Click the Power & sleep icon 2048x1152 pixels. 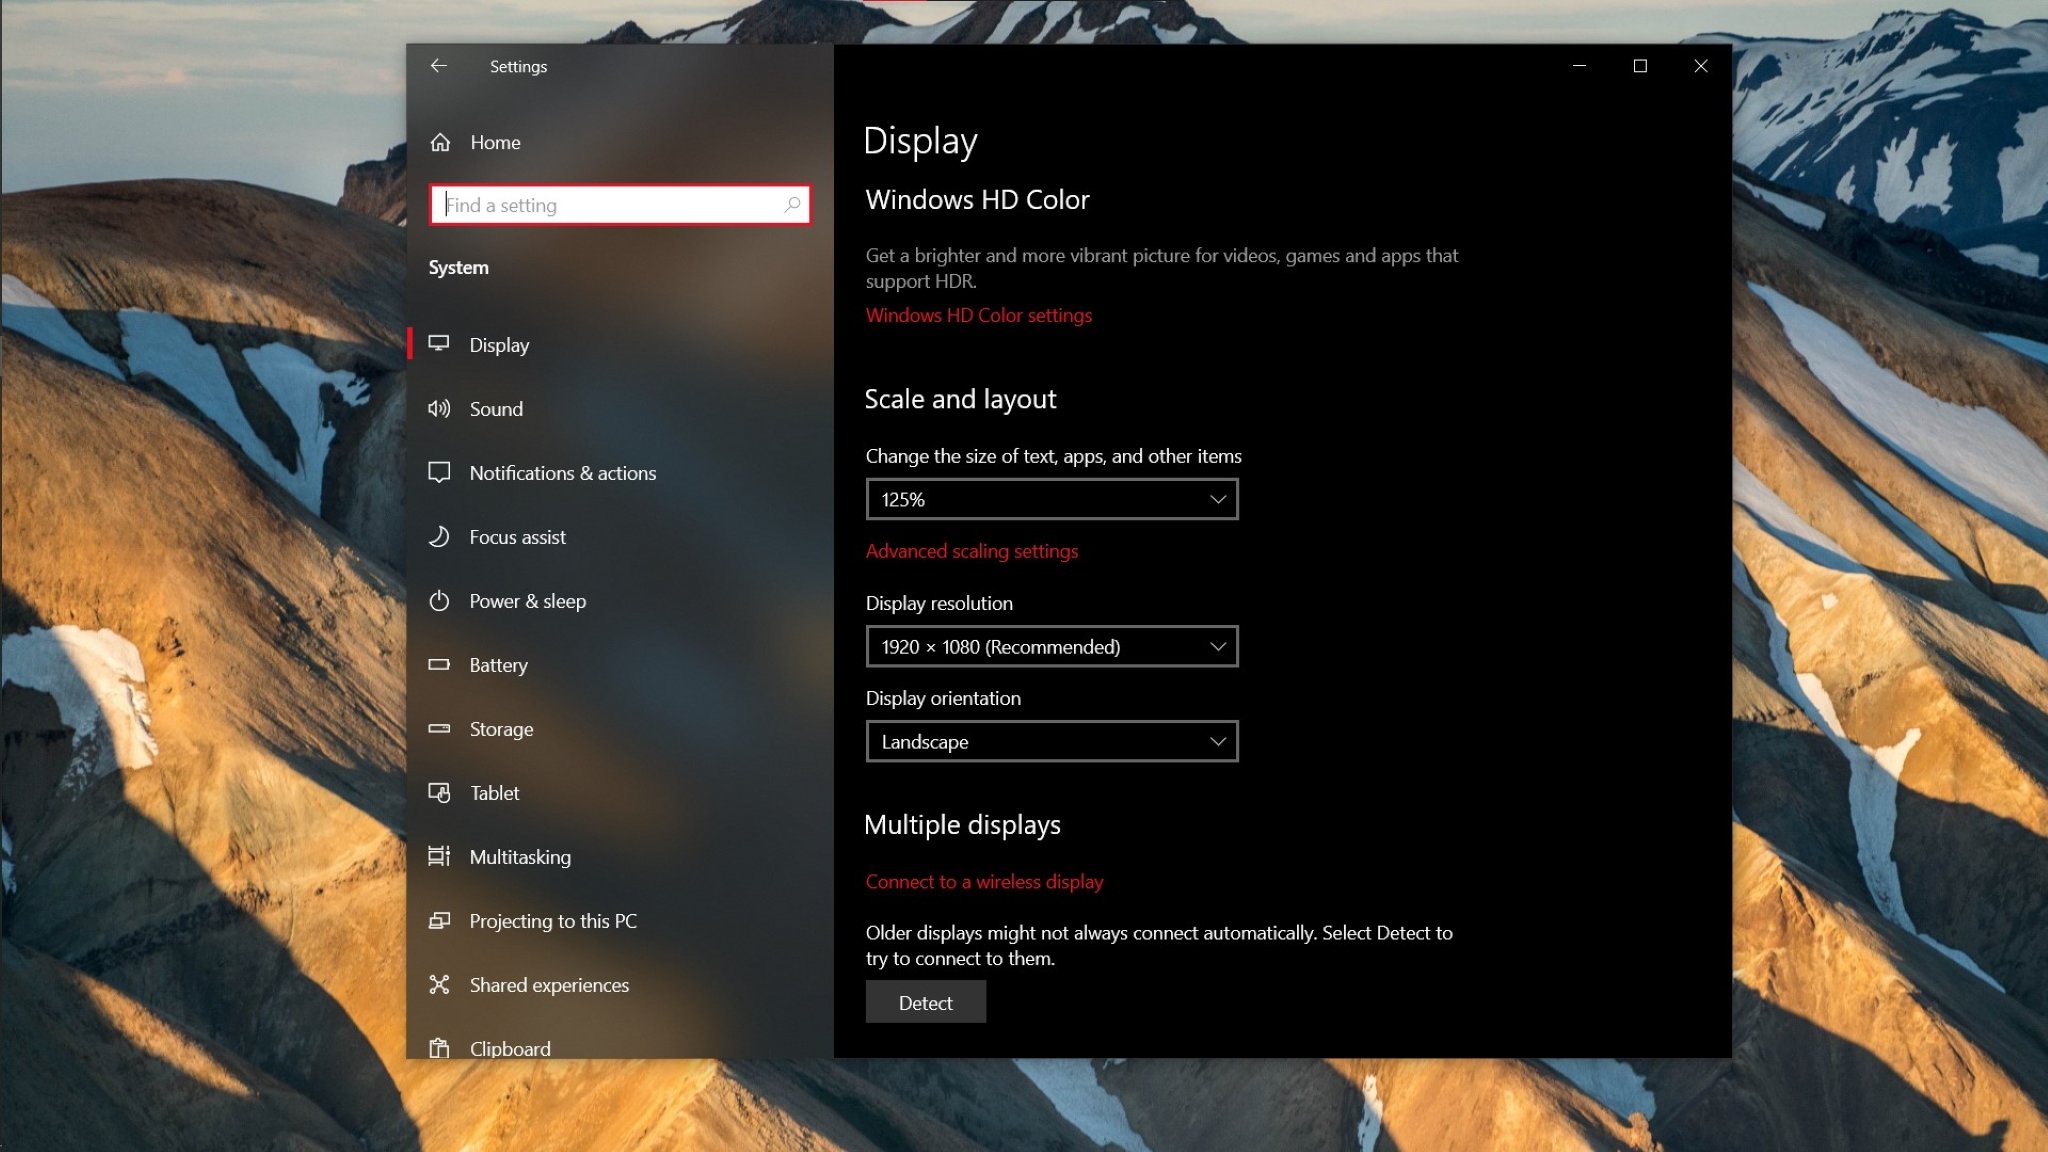(x=439, y=601)
